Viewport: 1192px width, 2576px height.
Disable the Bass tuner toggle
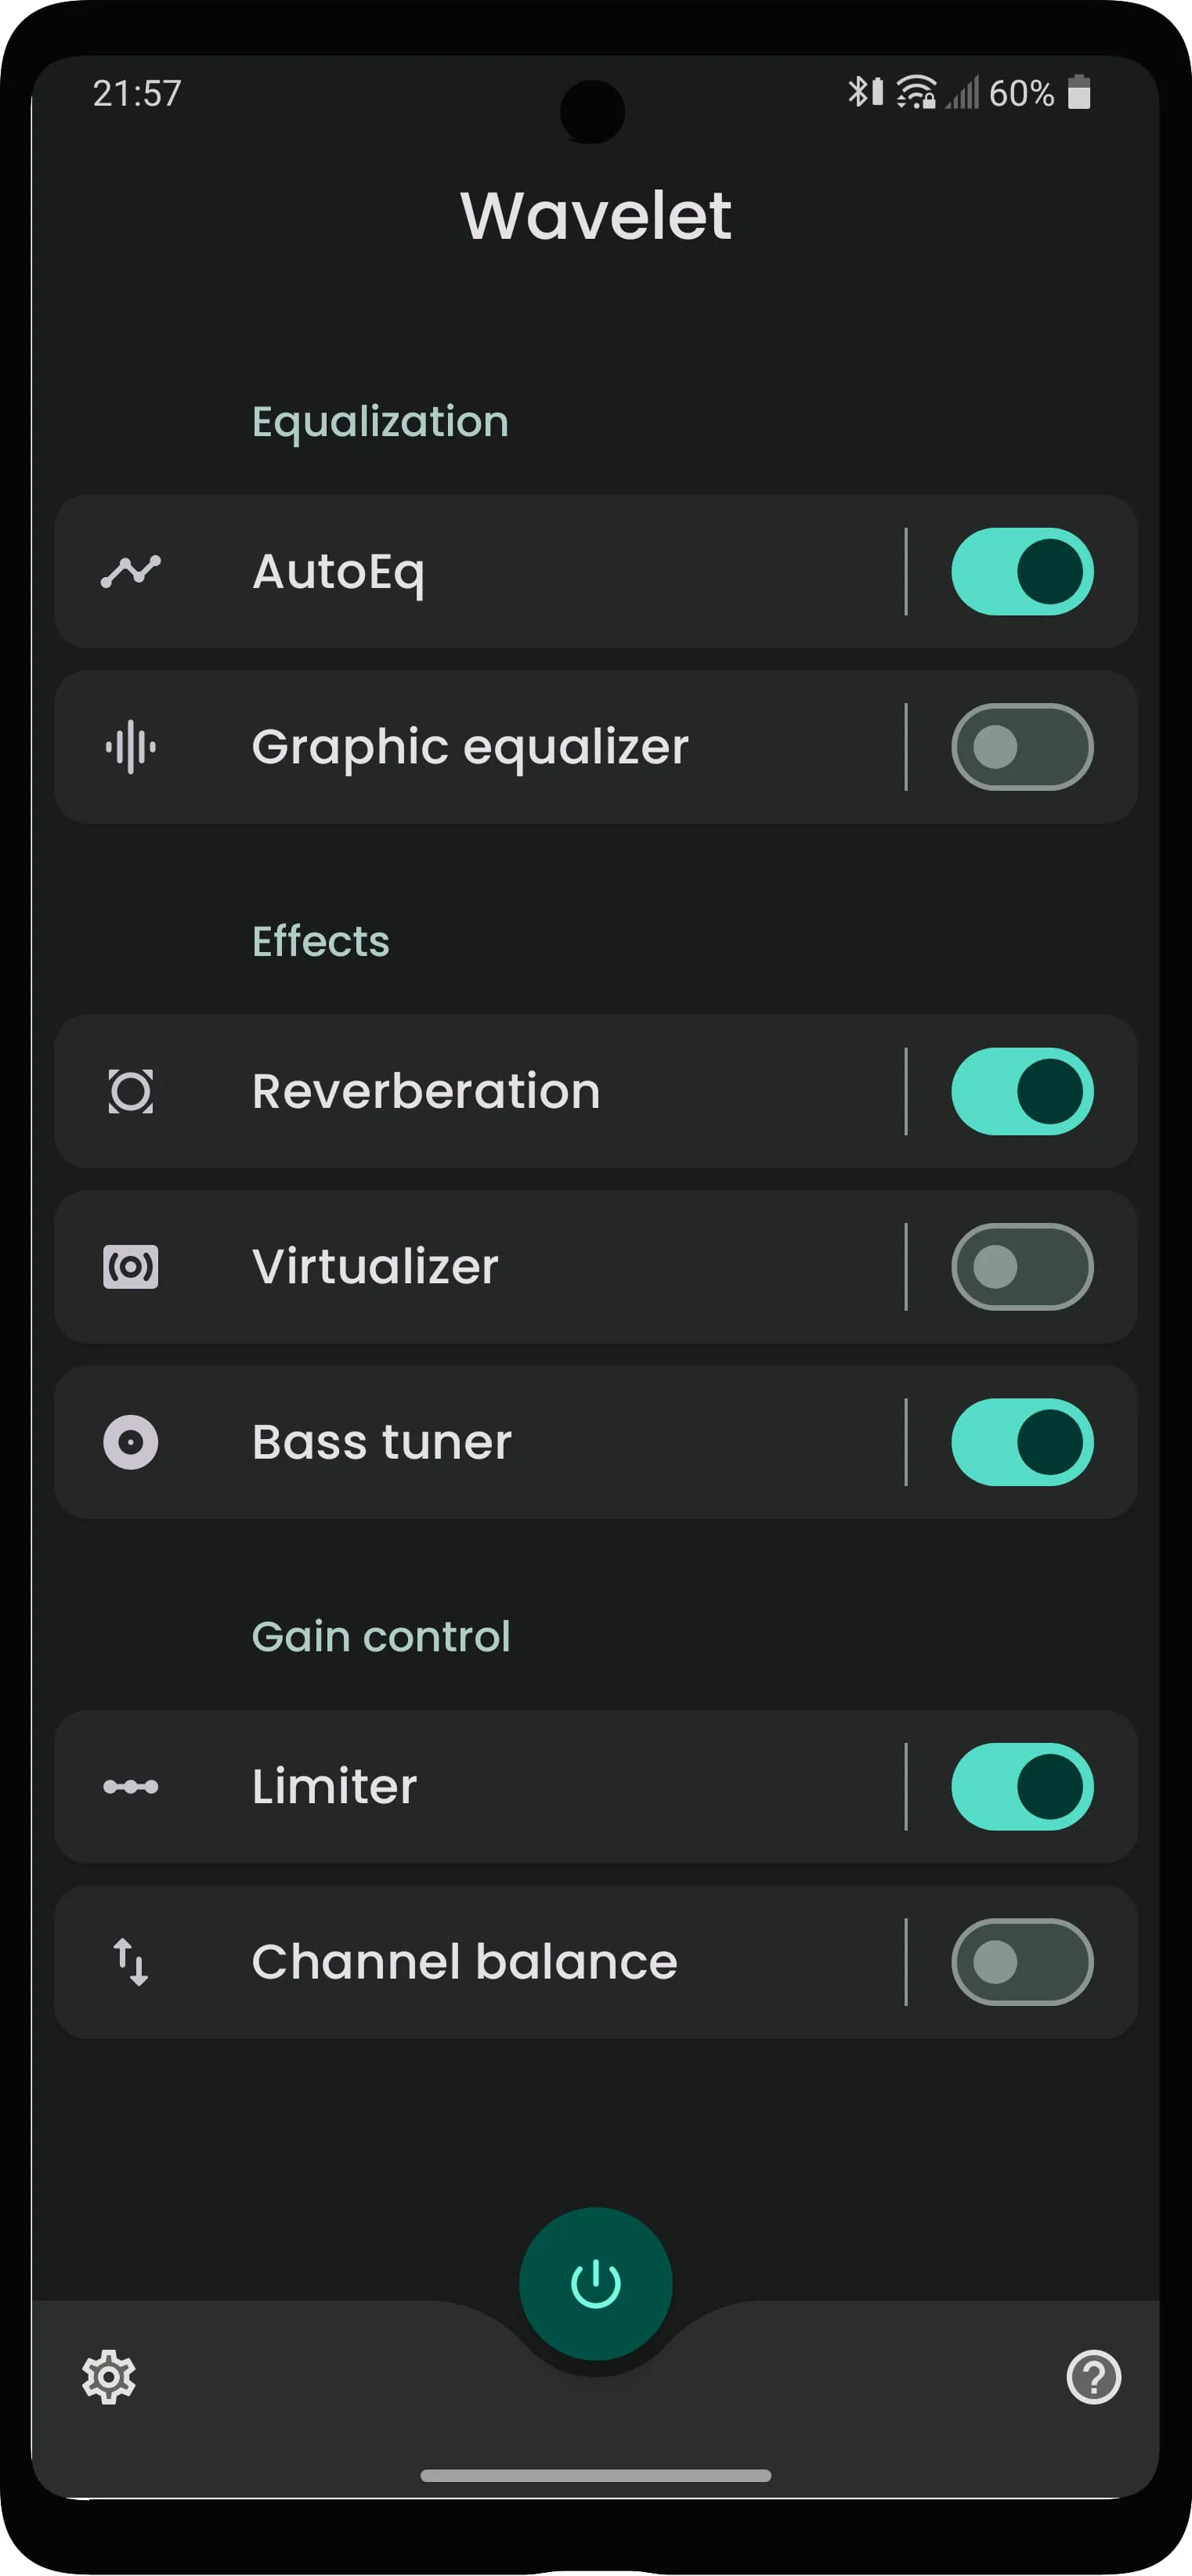pos(1022,1440)
